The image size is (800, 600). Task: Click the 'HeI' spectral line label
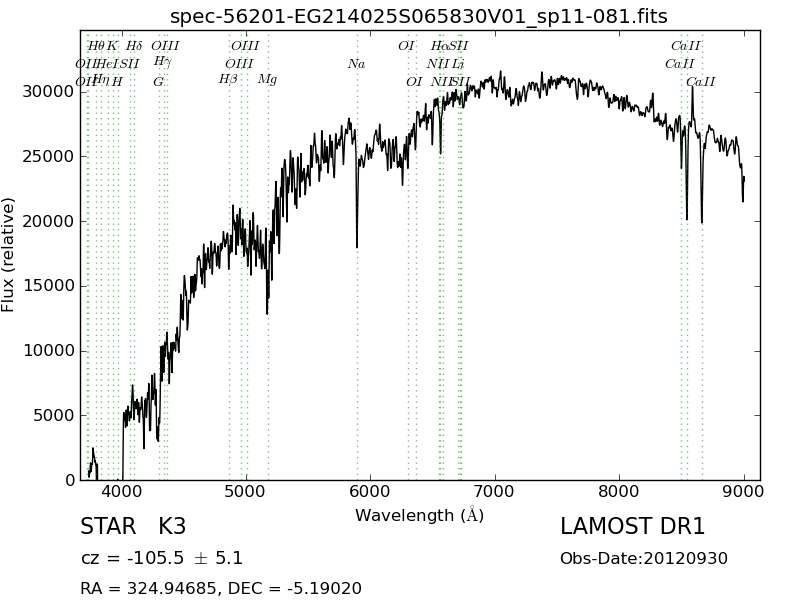coord(108,64)
